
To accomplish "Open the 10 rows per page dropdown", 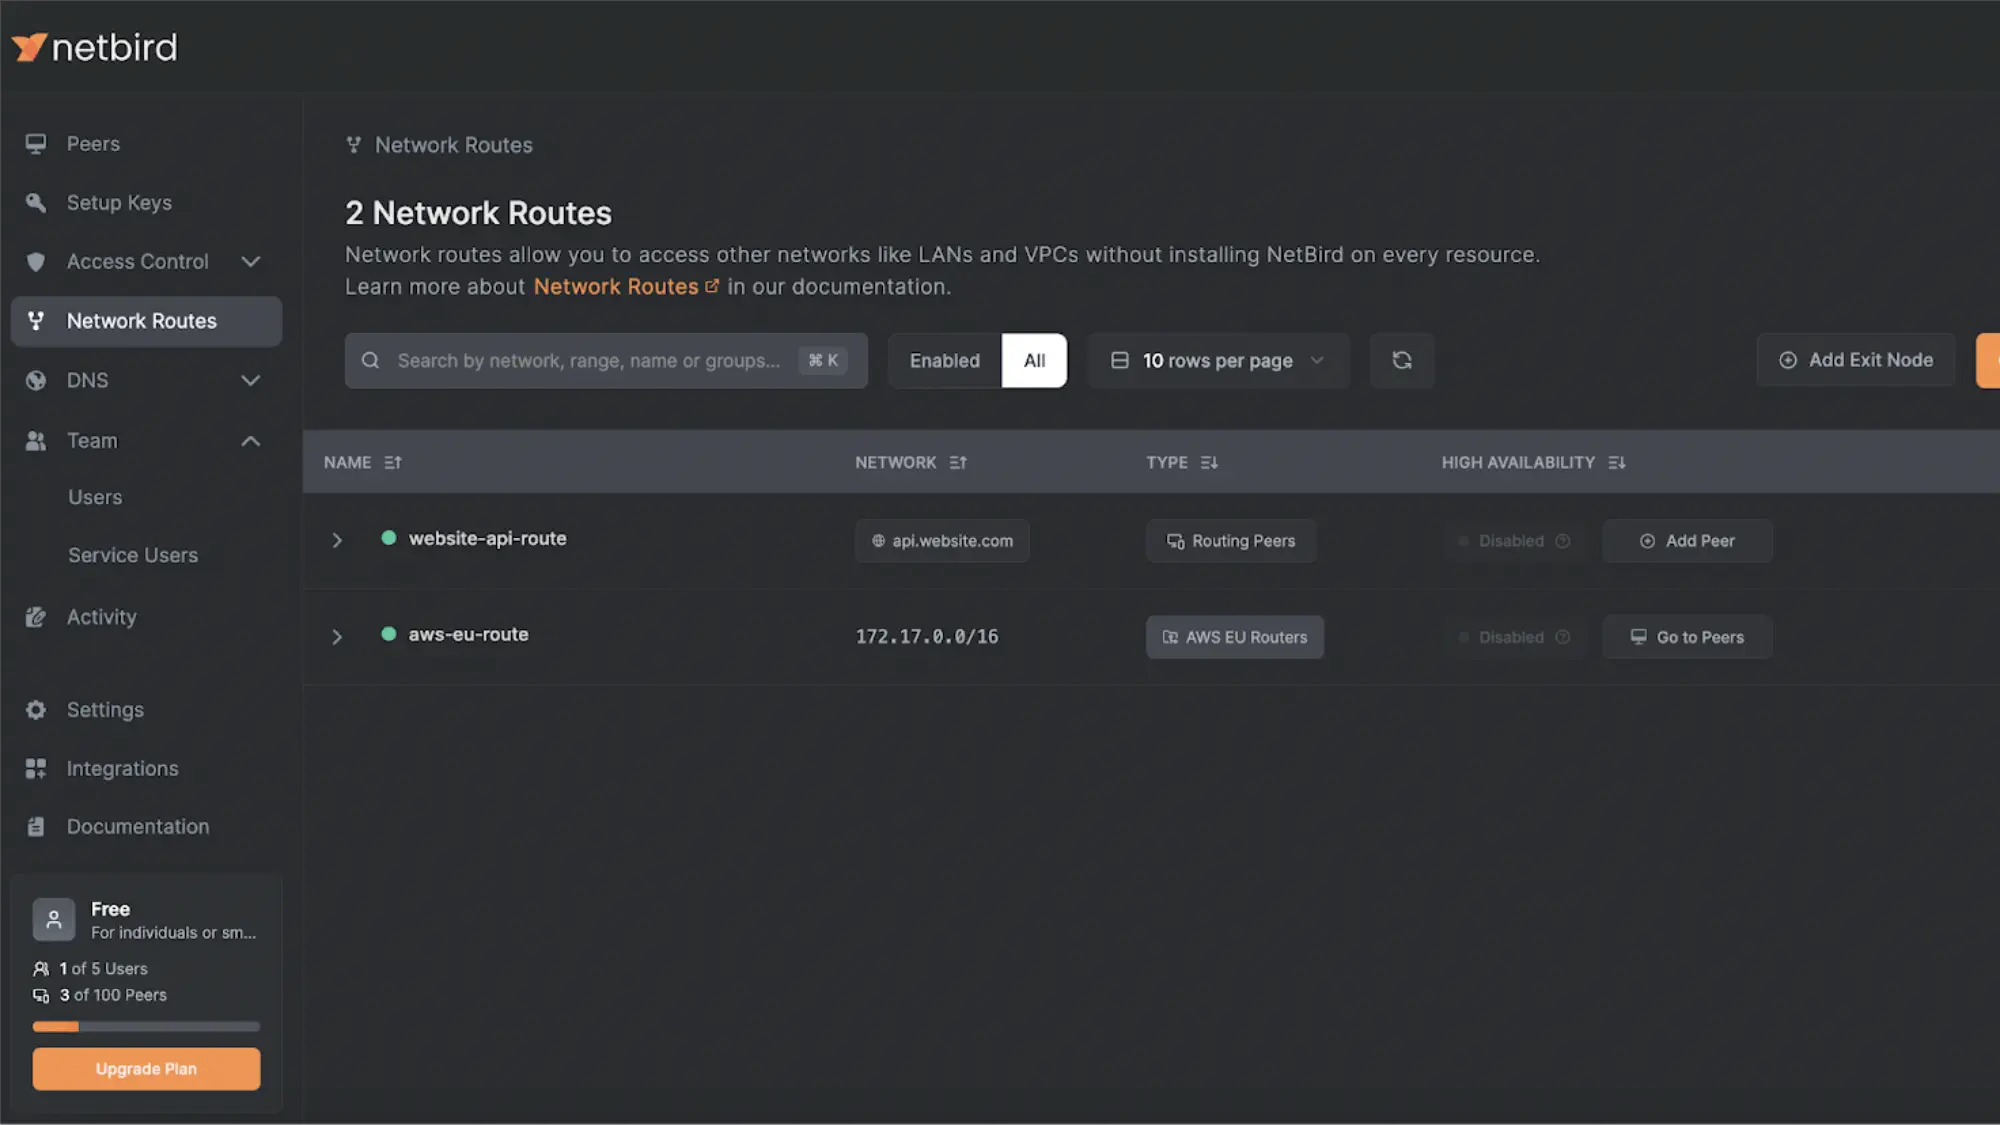I will tap(1217, 360).
